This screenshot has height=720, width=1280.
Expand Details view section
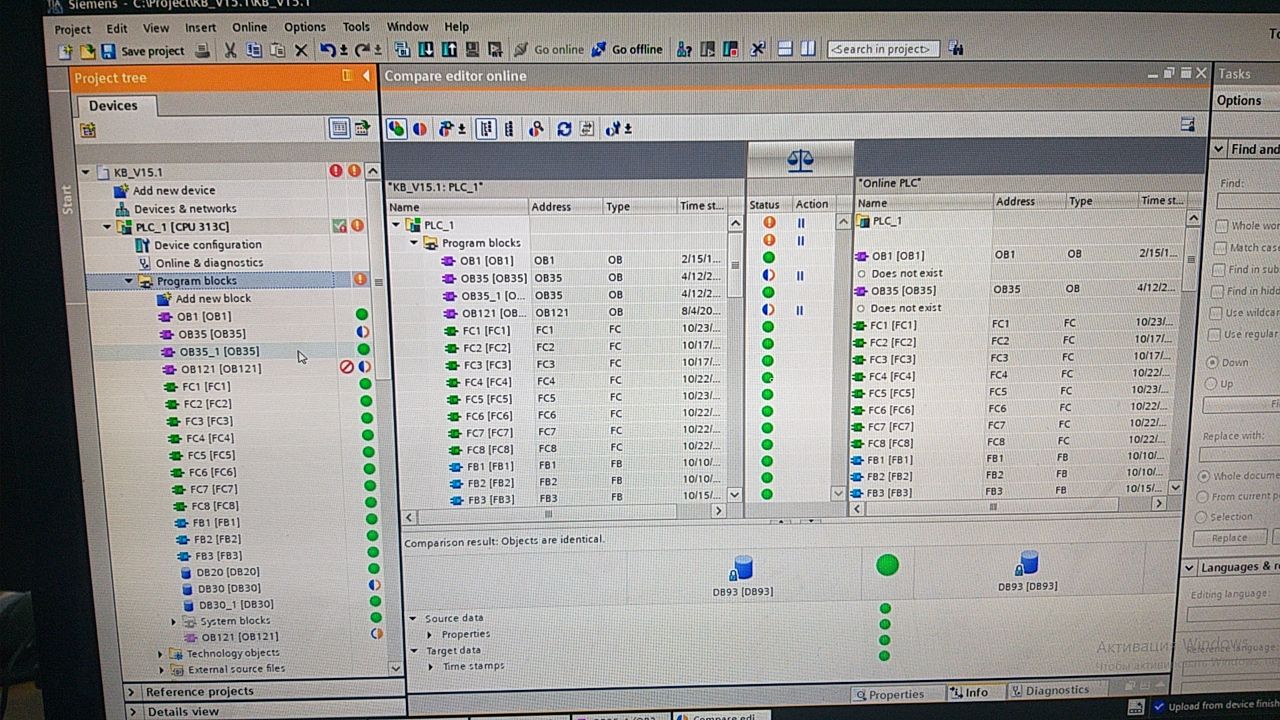131,712
